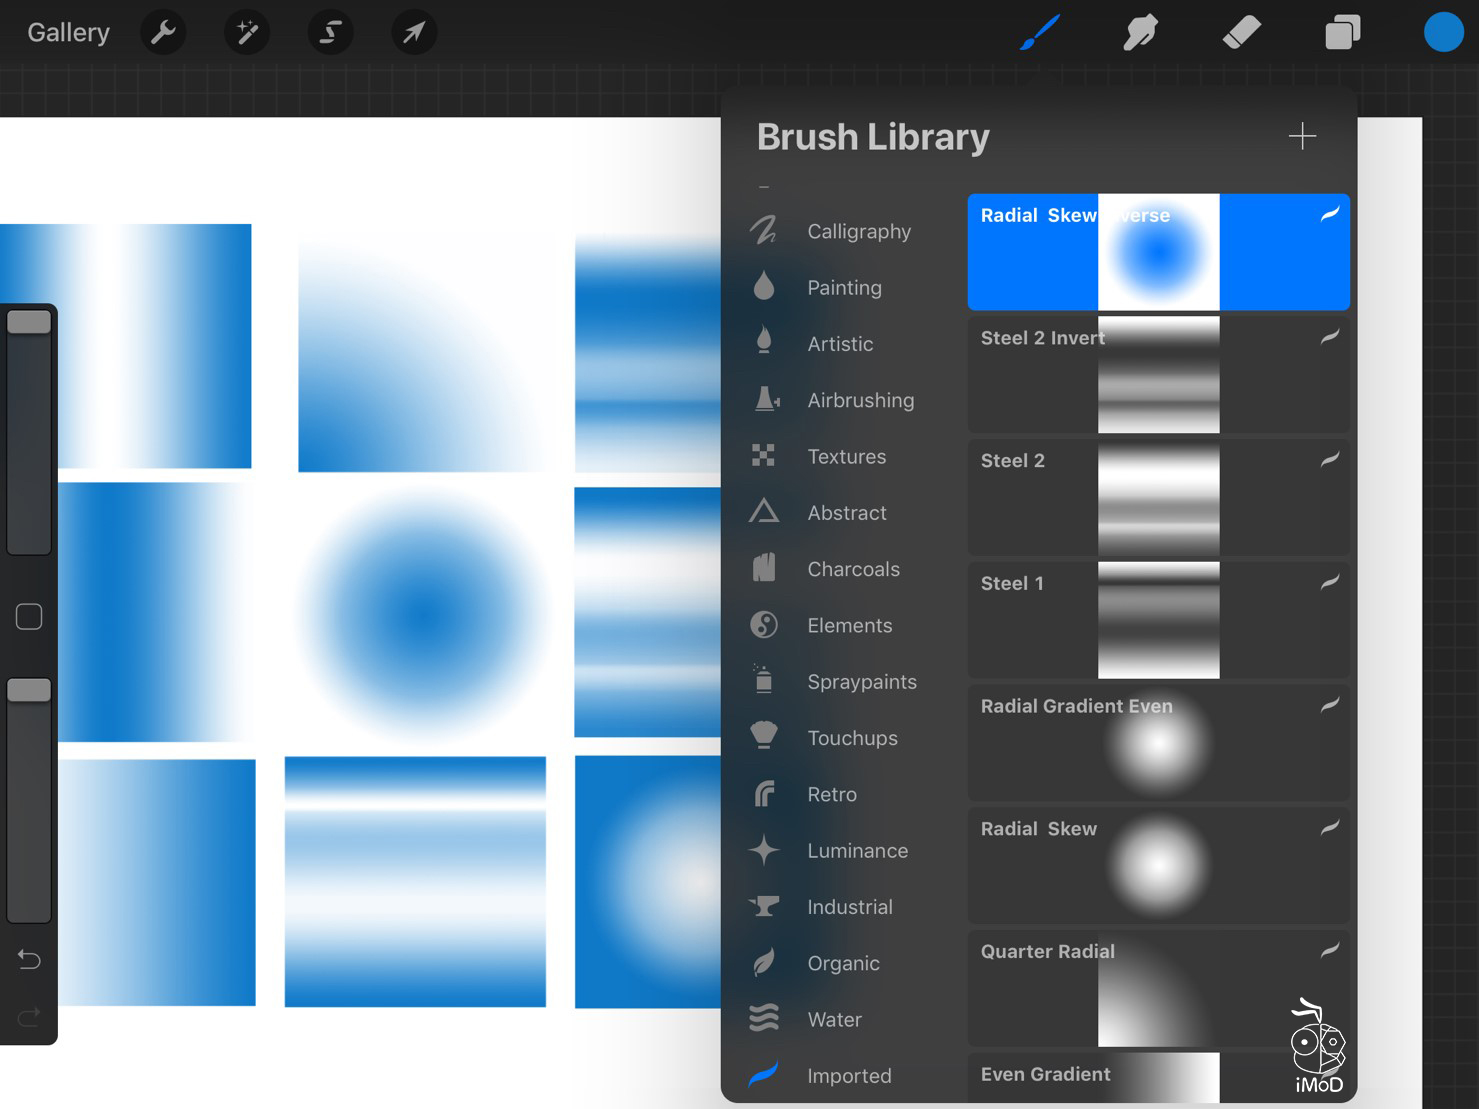Choose the Steel 2 Invert brush
Screen dimensions: 1479x1109
1158,375
